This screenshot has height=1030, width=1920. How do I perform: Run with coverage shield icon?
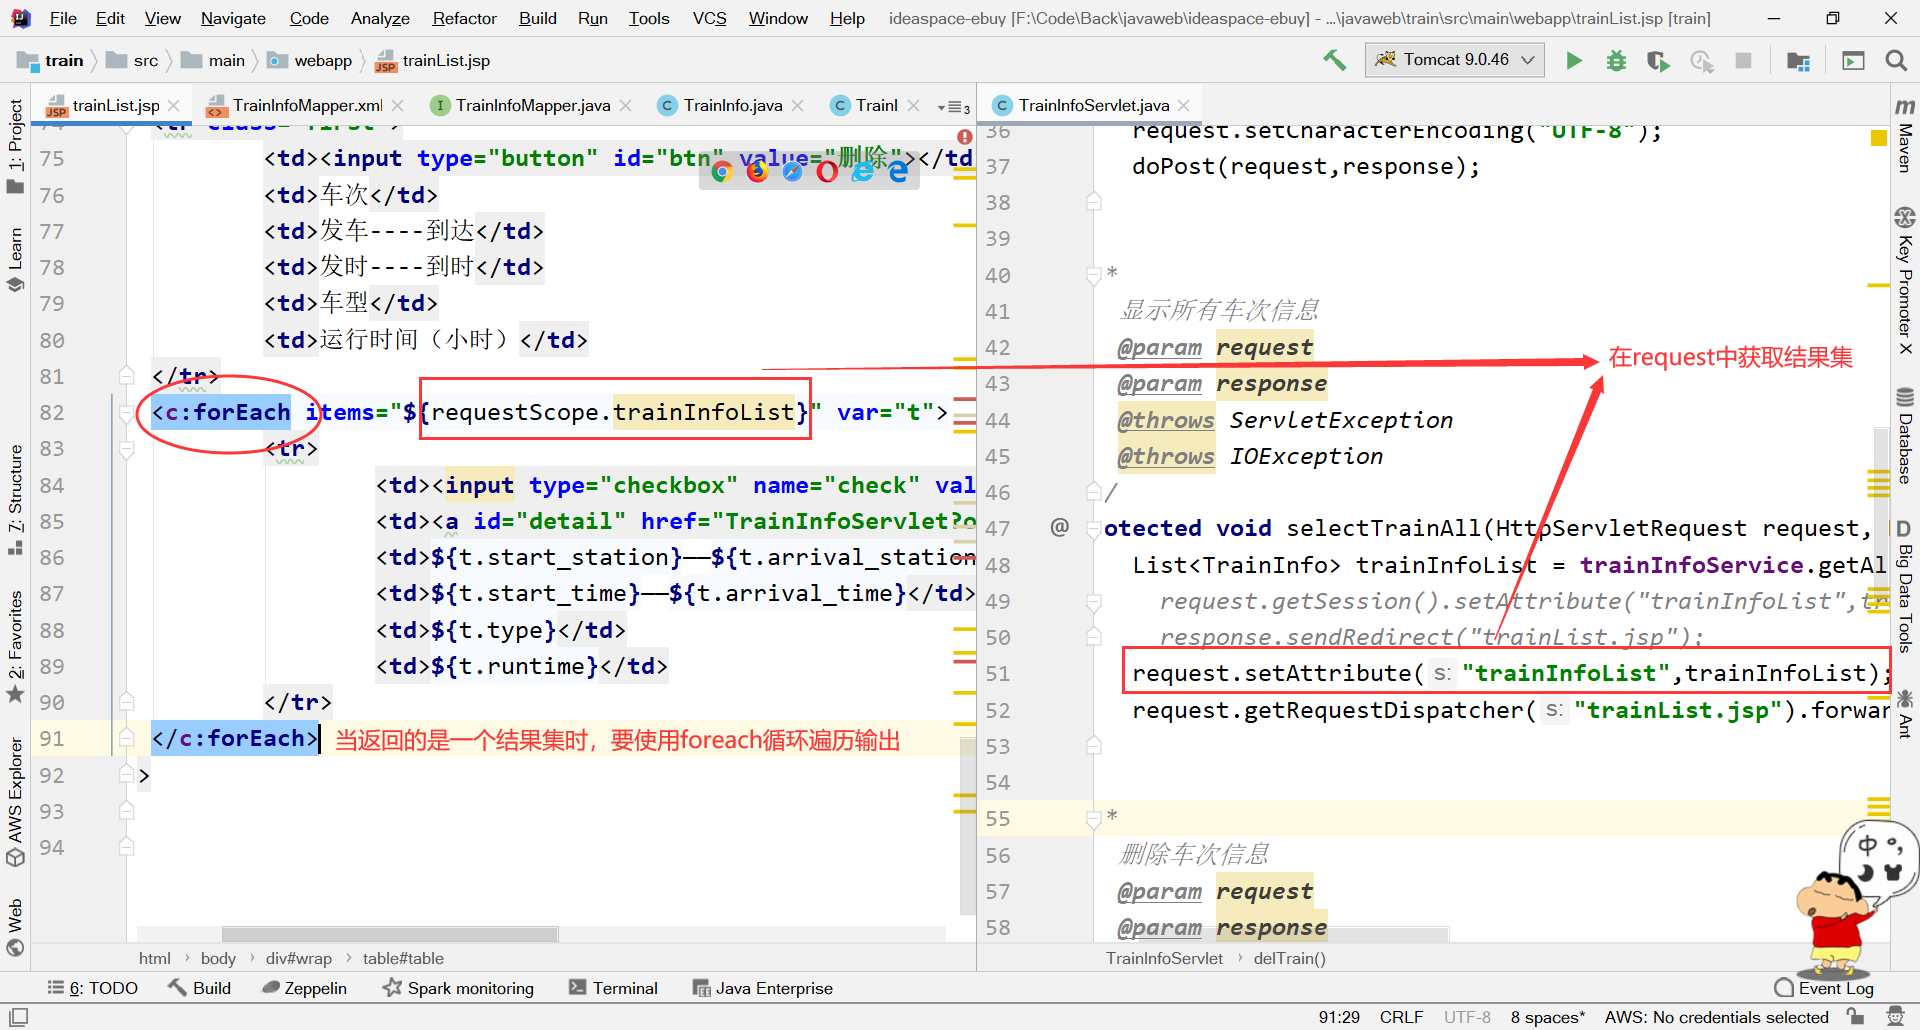pos(1658,61)
